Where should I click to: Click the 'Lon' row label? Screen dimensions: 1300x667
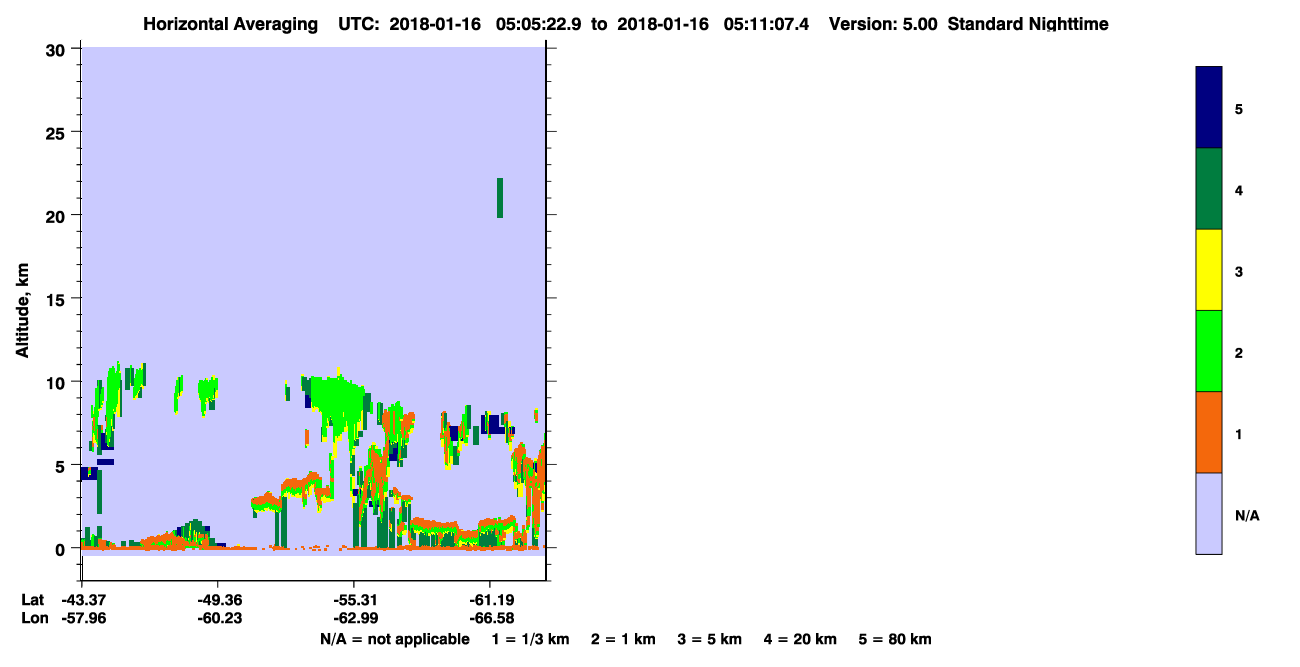point(33,618)
